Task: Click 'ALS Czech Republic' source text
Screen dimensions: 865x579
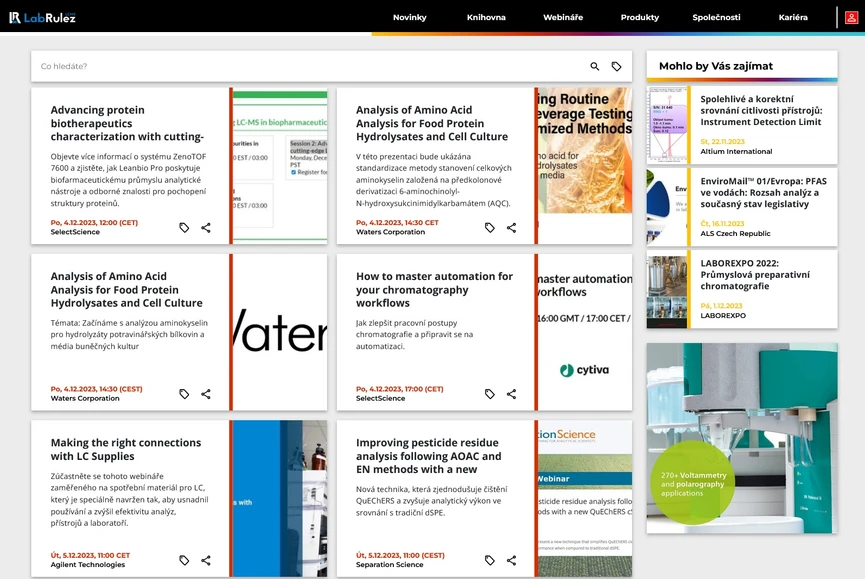Action: pos(735,233)
